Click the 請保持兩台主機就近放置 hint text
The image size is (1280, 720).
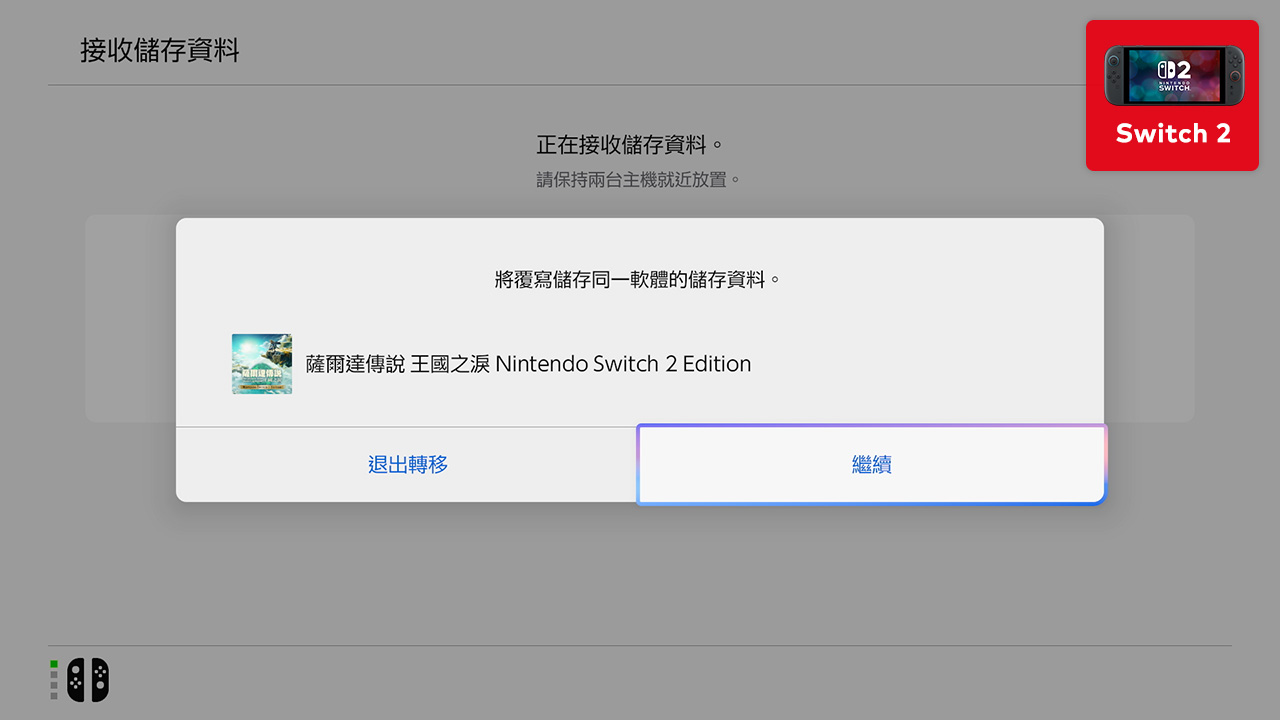click(x=639, y=179)
